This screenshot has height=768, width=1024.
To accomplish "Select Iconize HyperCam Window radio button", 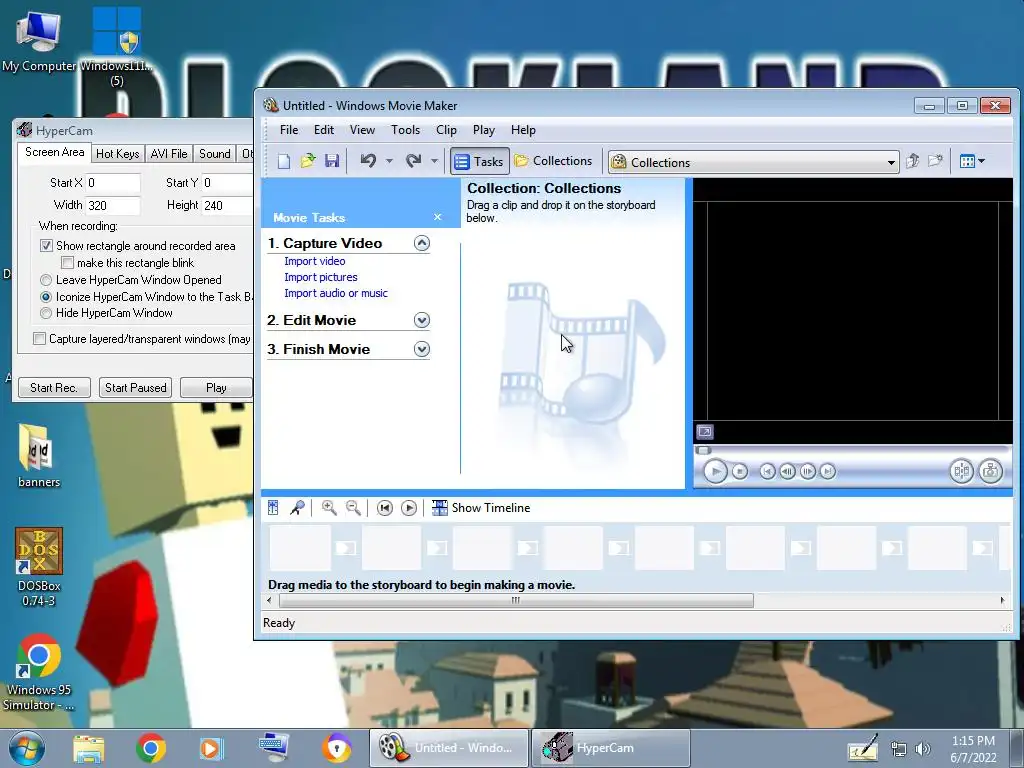I will 46,296.
